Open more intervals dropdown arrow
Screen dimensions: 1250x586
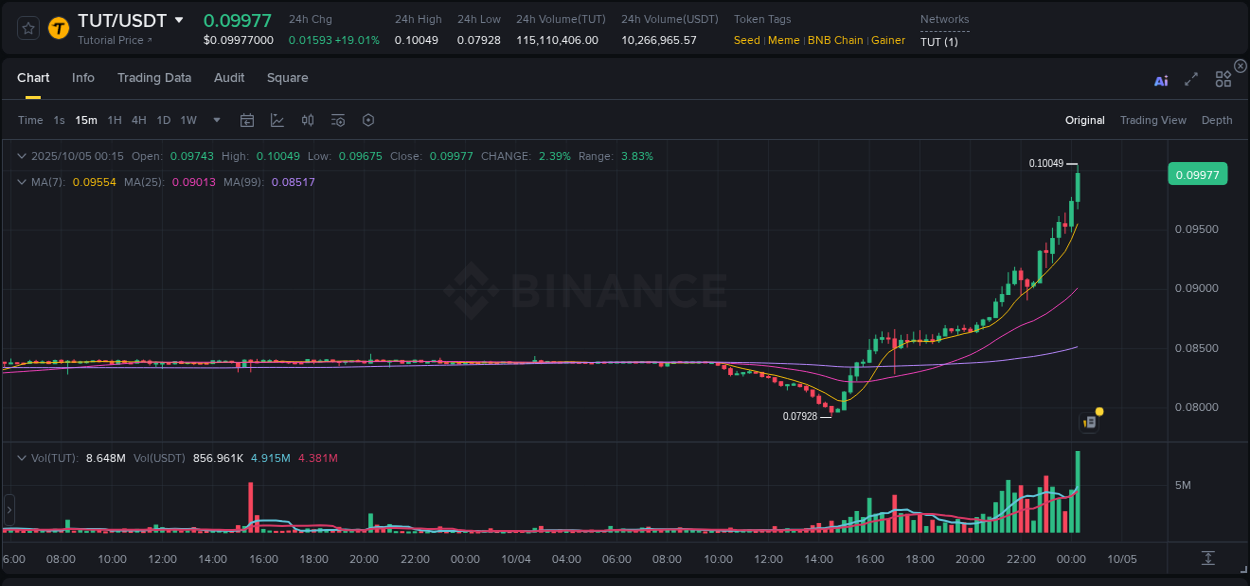pyautogui.click(x=215, y=119)
